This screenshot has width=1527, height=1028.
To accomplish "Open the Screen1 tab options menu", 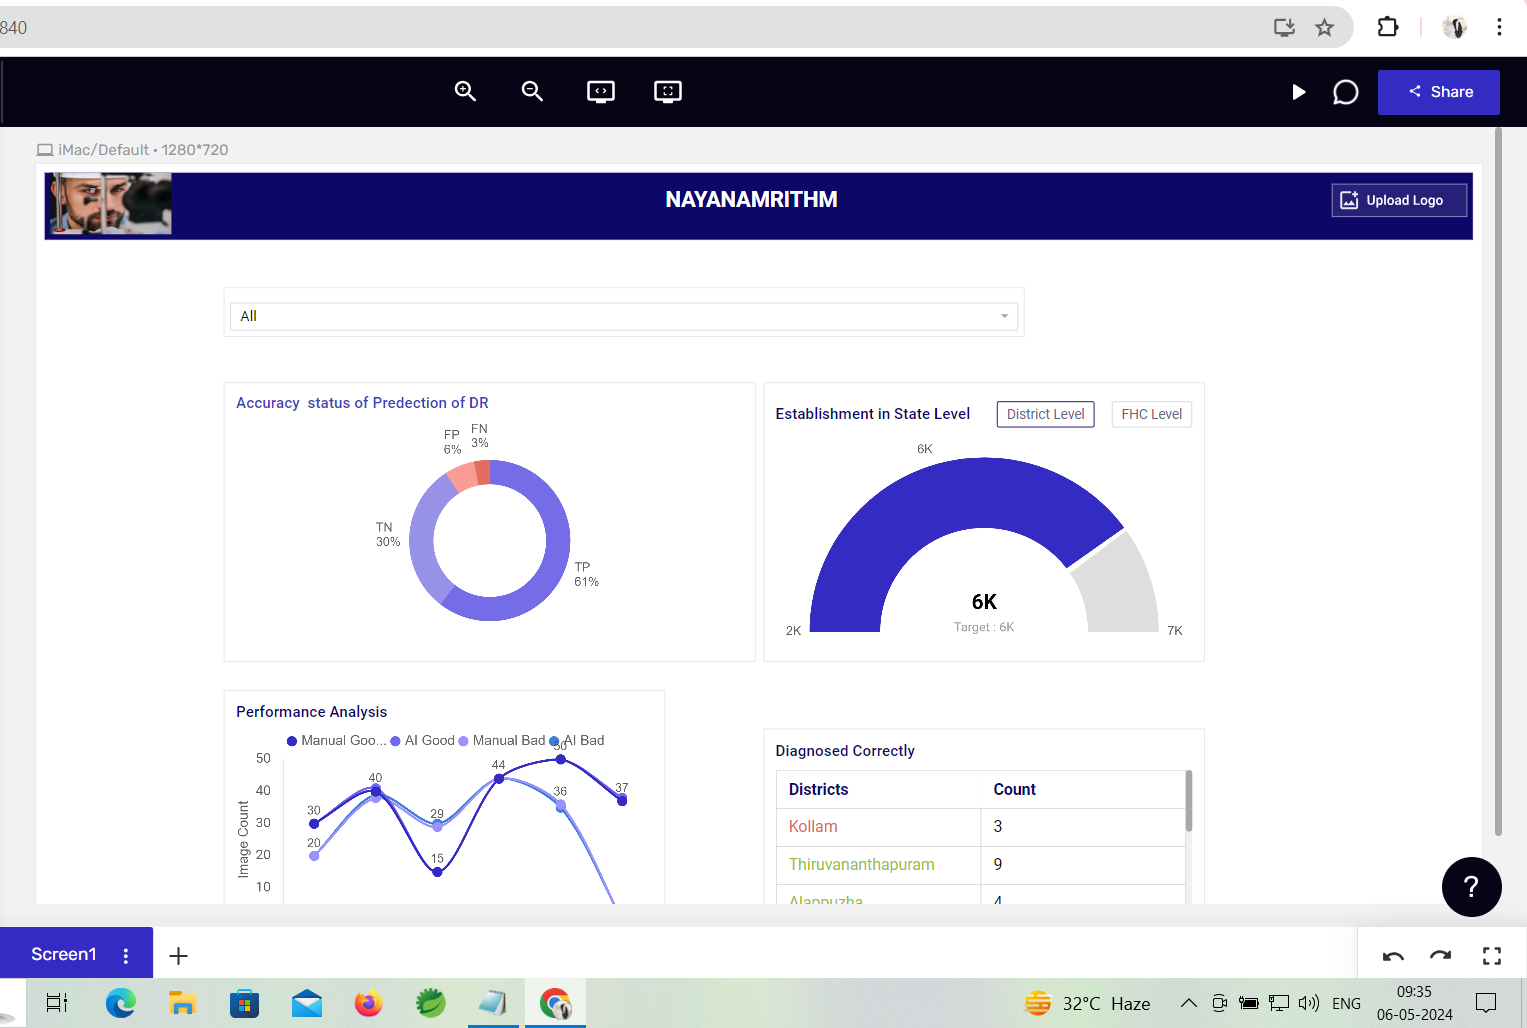I will pos(126,956).
